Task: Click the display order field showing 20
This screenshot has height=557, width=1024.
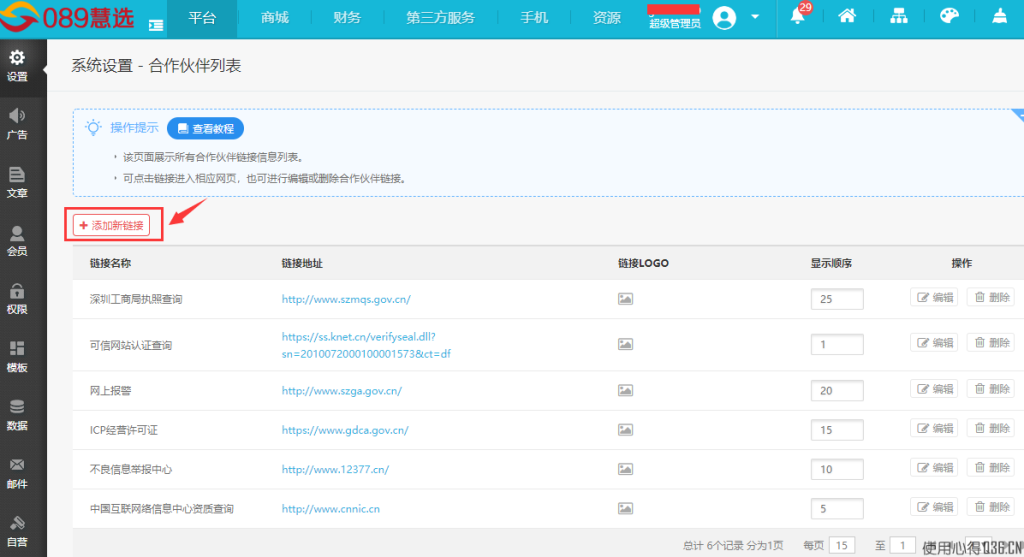Action: tap(837, 390)
